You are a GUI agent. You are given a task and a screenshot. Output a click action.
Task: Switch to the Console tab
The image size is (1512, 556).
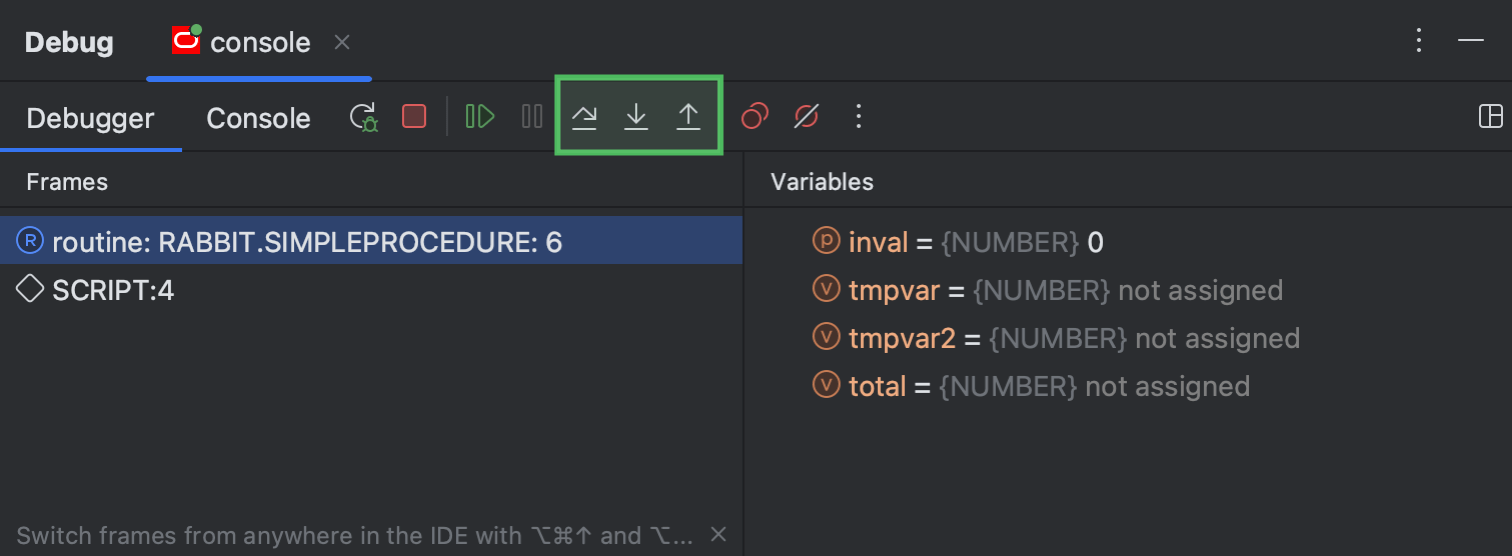coord(258,119)
